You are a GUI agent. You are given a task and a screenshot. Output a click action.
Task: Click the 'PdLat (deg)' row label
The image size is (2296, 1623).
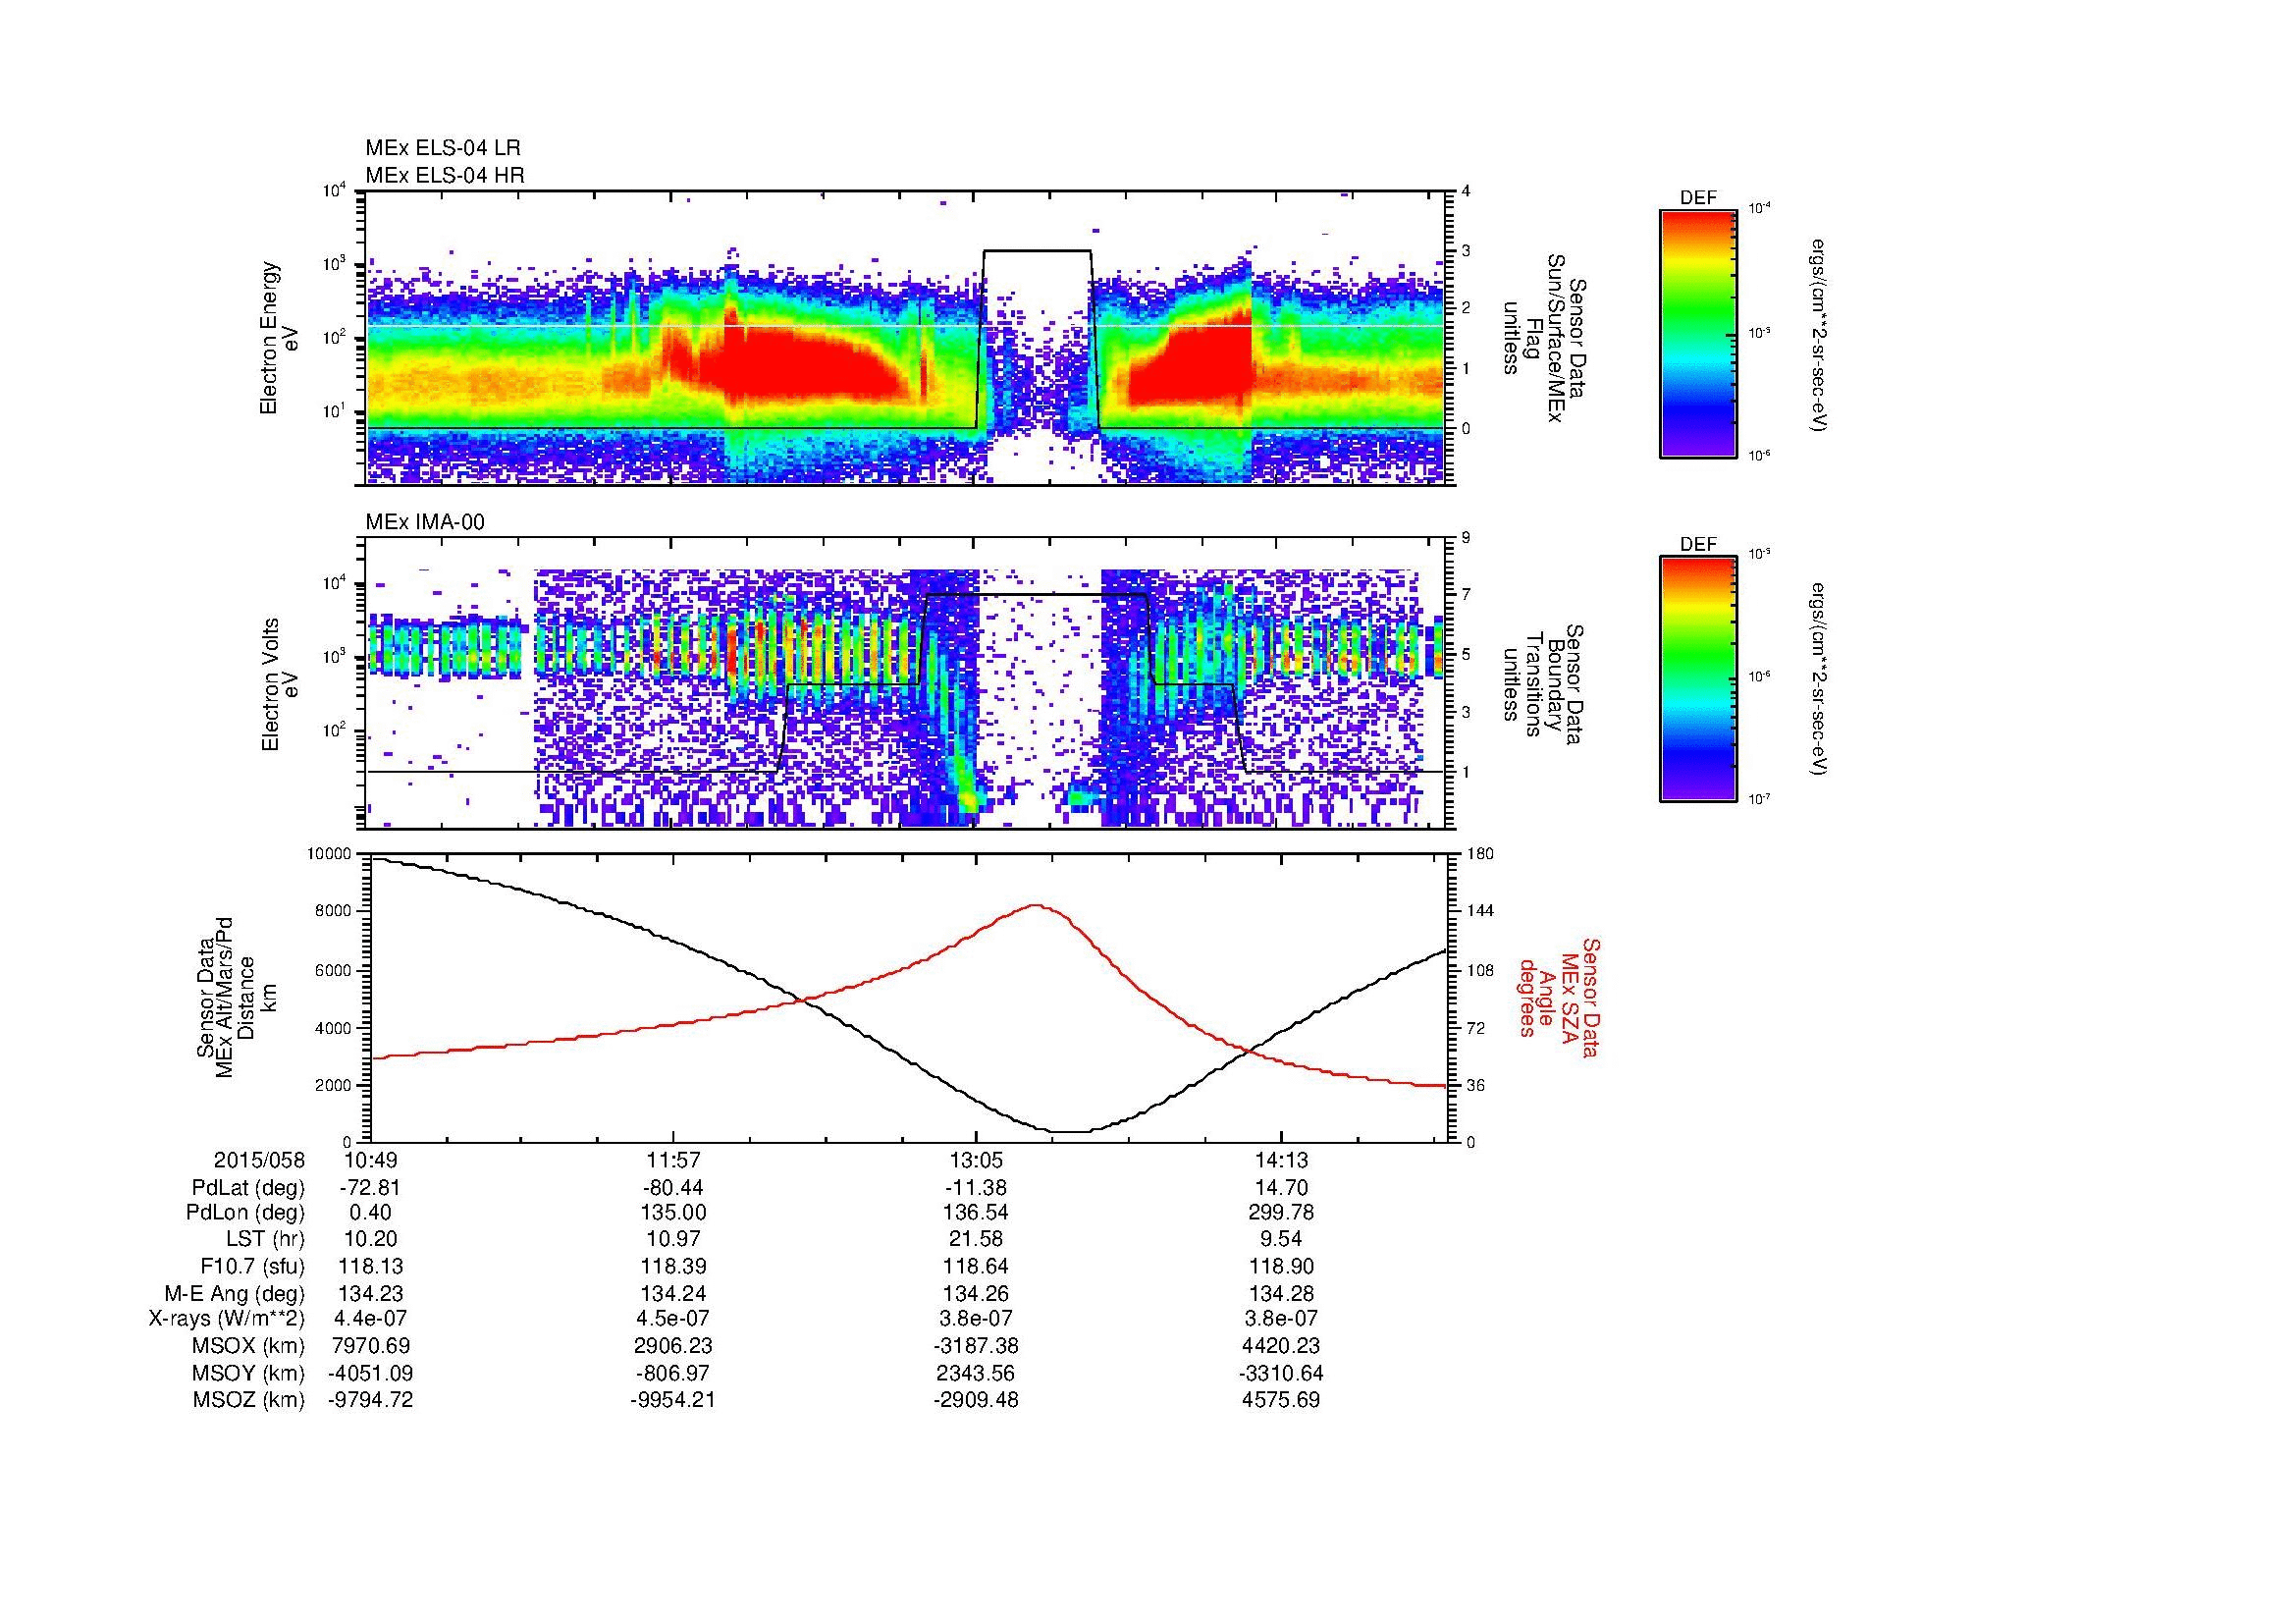tap(248, 1189)
